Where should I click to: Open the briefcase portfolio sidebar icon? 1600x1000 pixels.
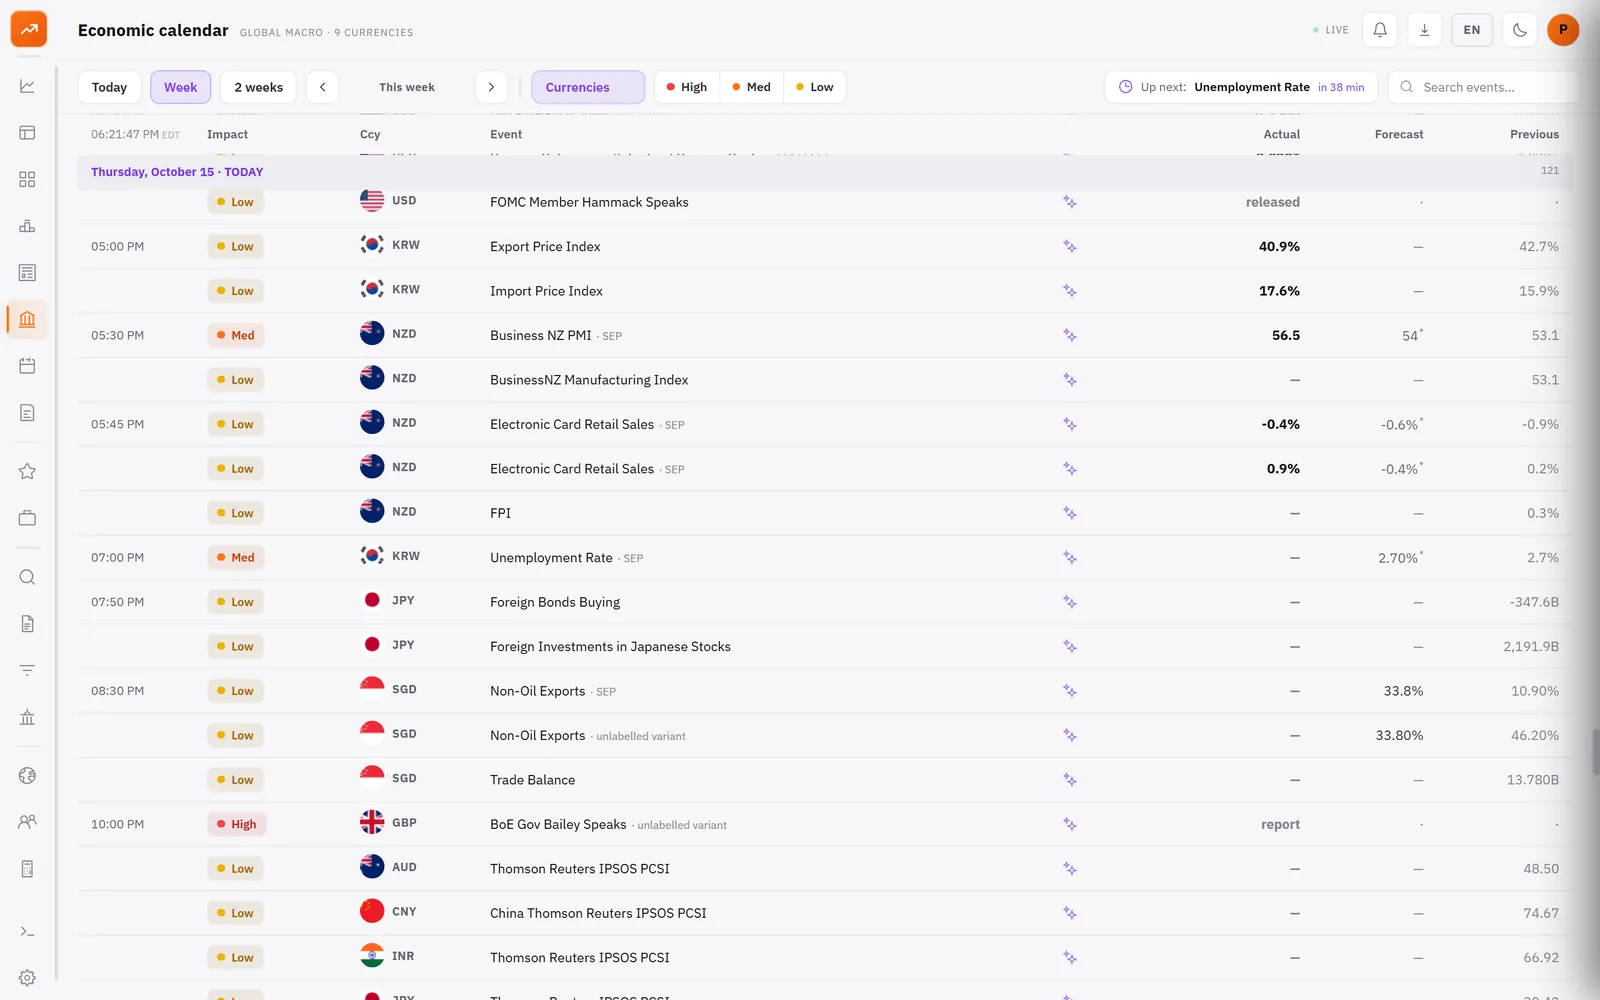click(x=27, y=518)
